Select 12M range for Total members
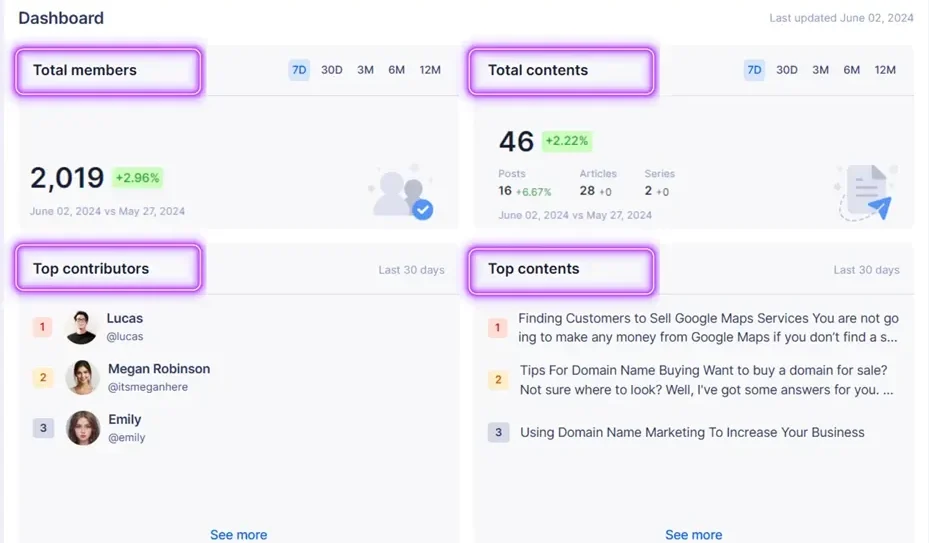 430,70
